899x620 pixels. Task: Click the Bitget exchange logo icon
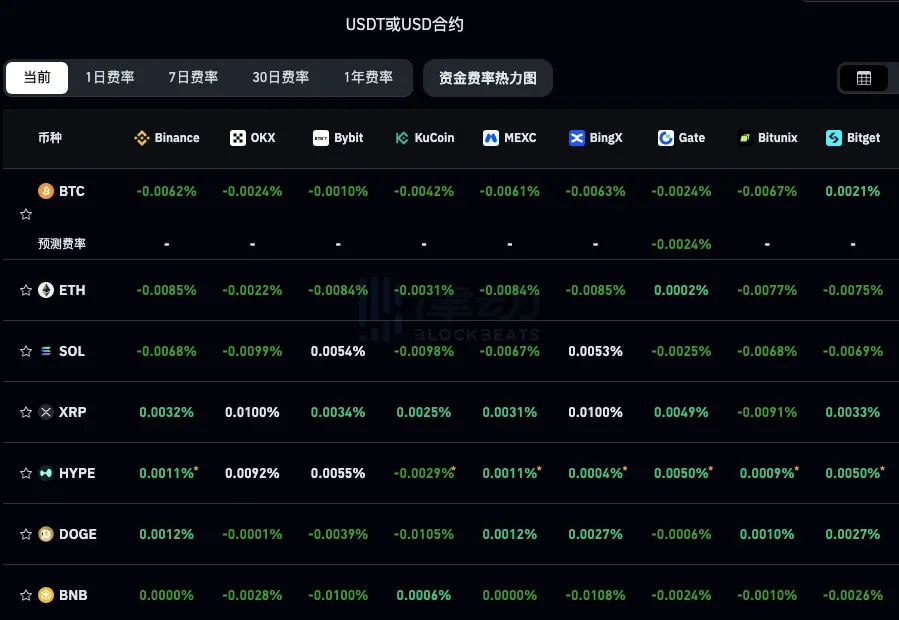click(834, 138)
